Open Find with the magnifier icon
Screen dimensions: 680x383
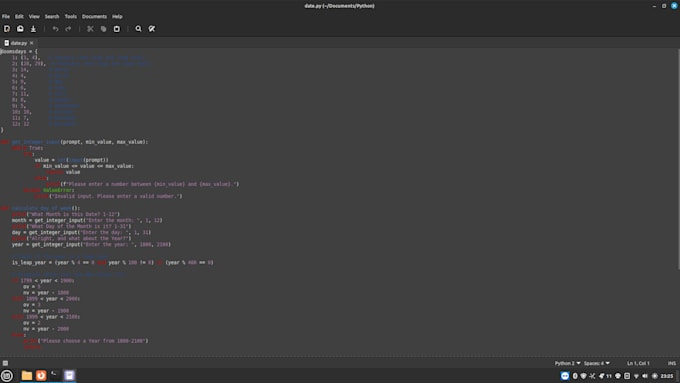click(x=138, y=29)
